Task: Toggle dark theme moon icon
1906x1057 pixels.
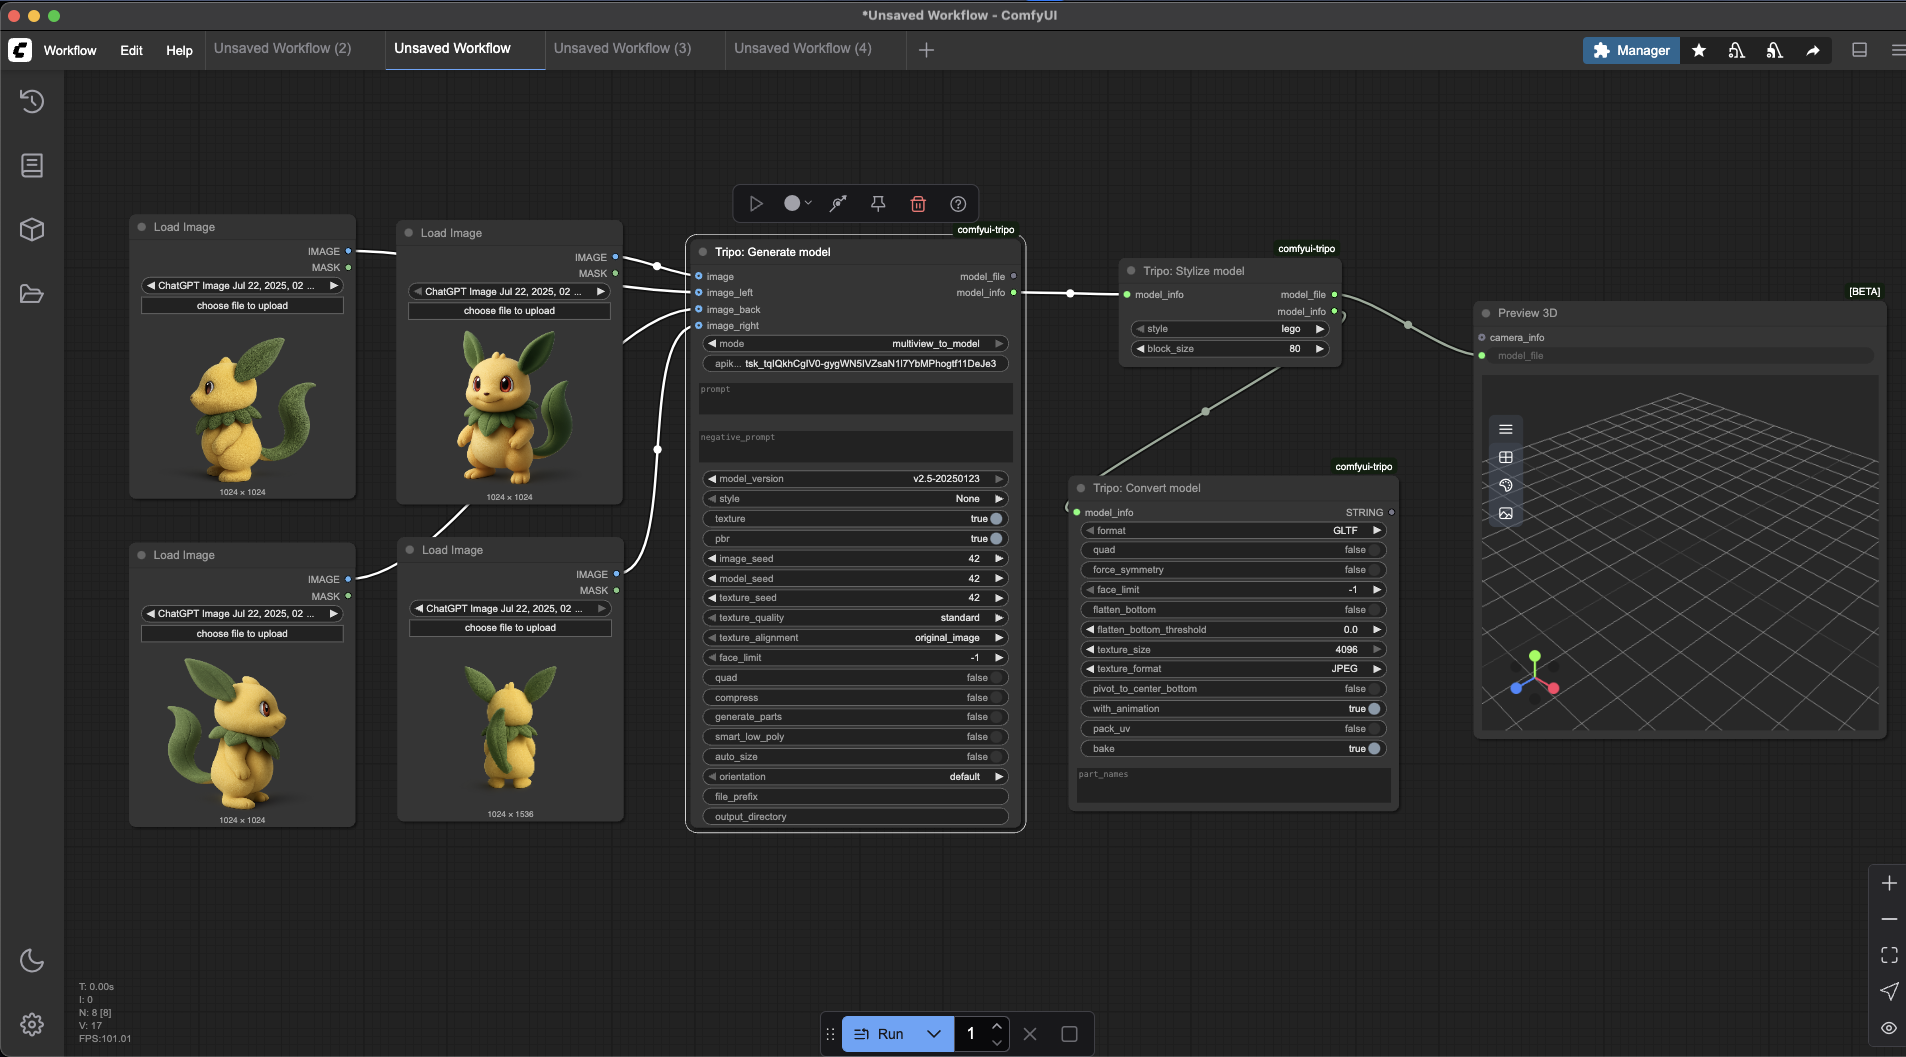Action: [x=32, y=960]
